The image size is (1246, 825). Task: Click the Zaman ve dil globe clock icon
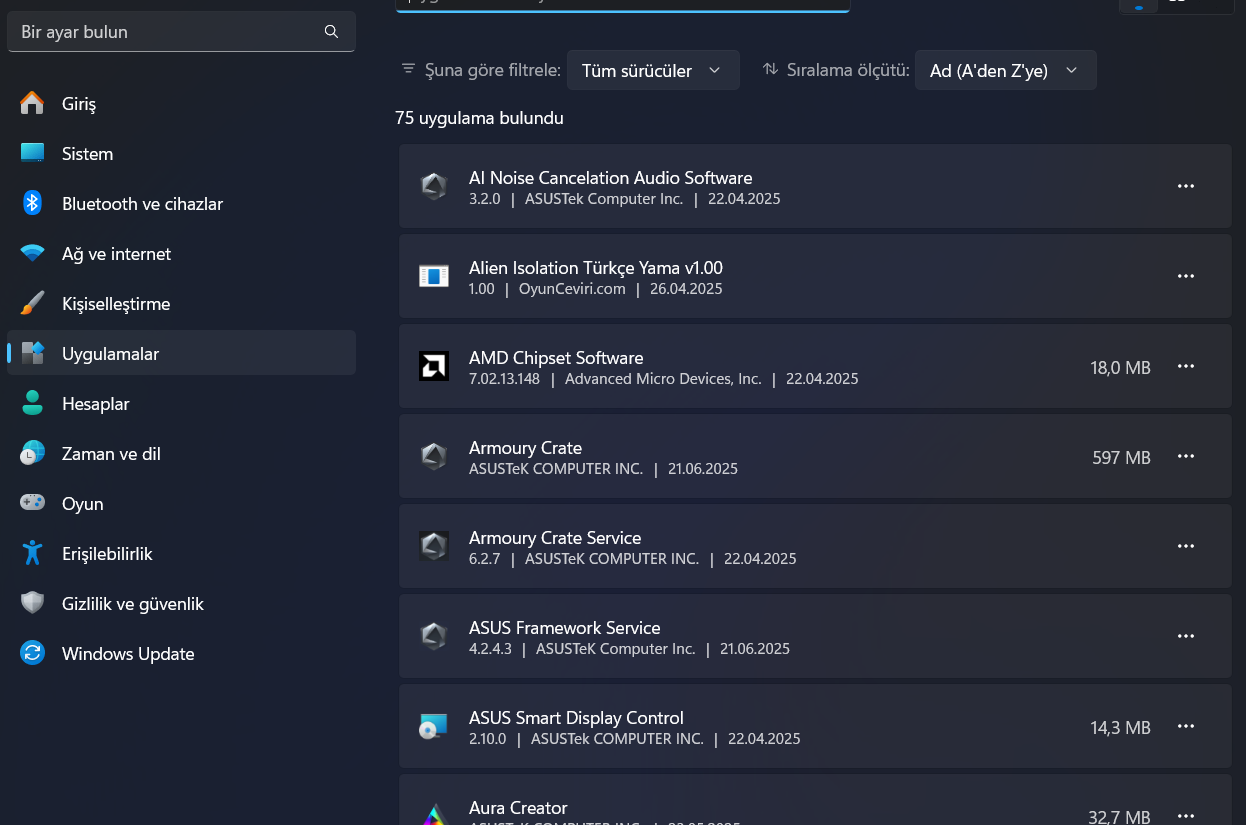32,453
